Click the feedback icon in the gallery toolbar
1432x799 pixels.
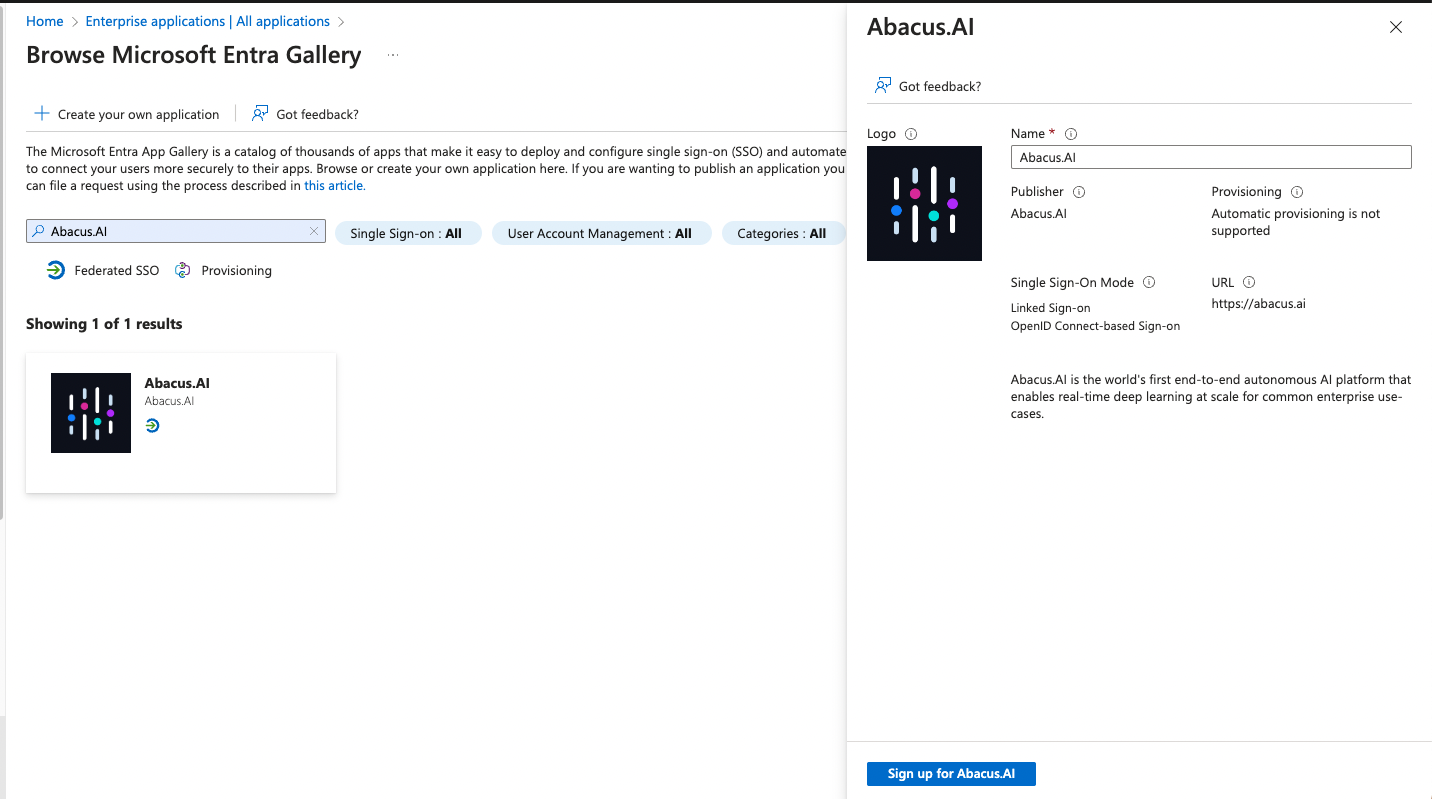(x=260, y=114)
